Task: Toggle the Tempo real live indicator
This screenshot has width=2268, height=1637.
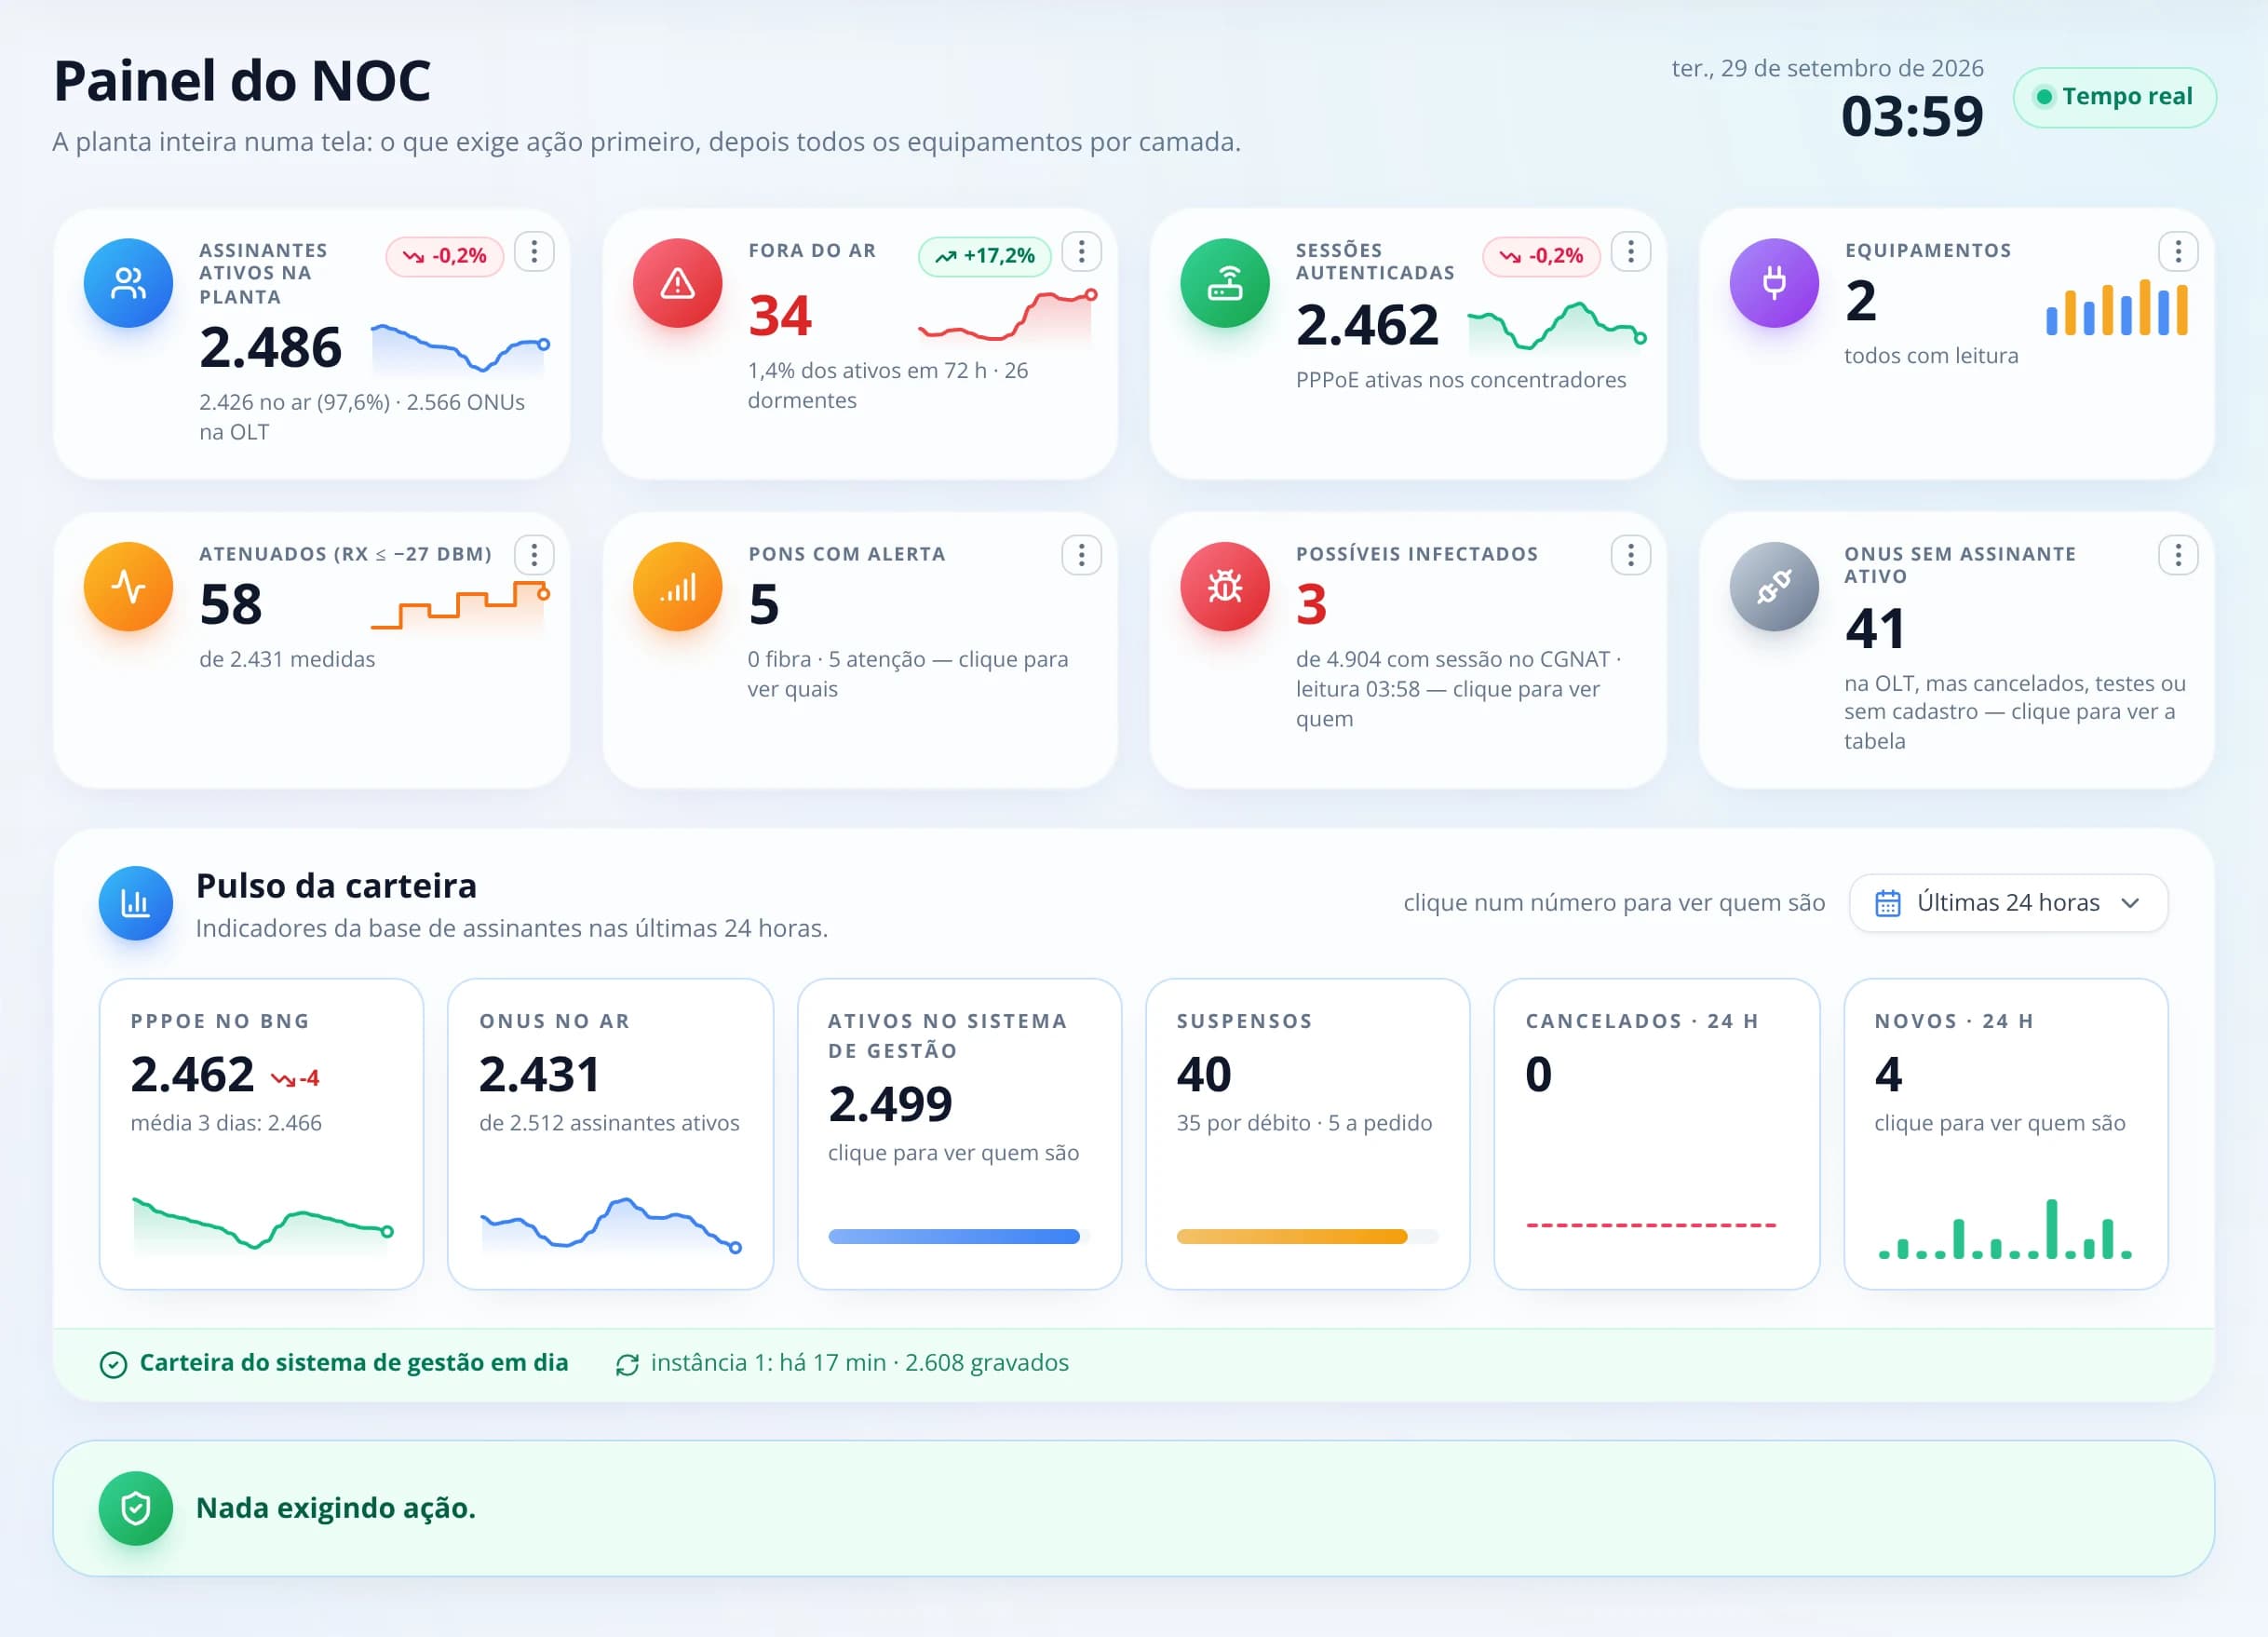Action: (x=2114, y=97)
